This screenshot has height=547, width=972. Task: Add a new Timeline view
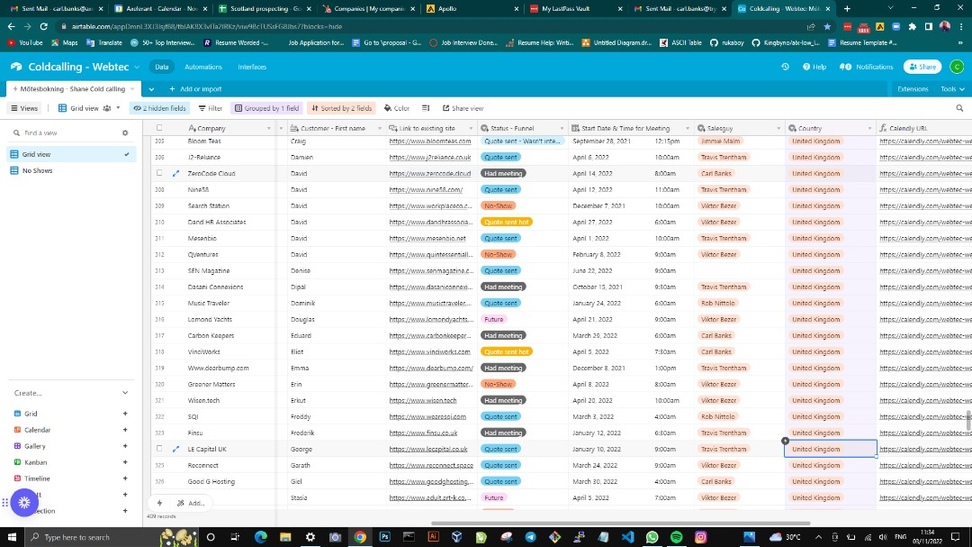(x=125, y=478)
